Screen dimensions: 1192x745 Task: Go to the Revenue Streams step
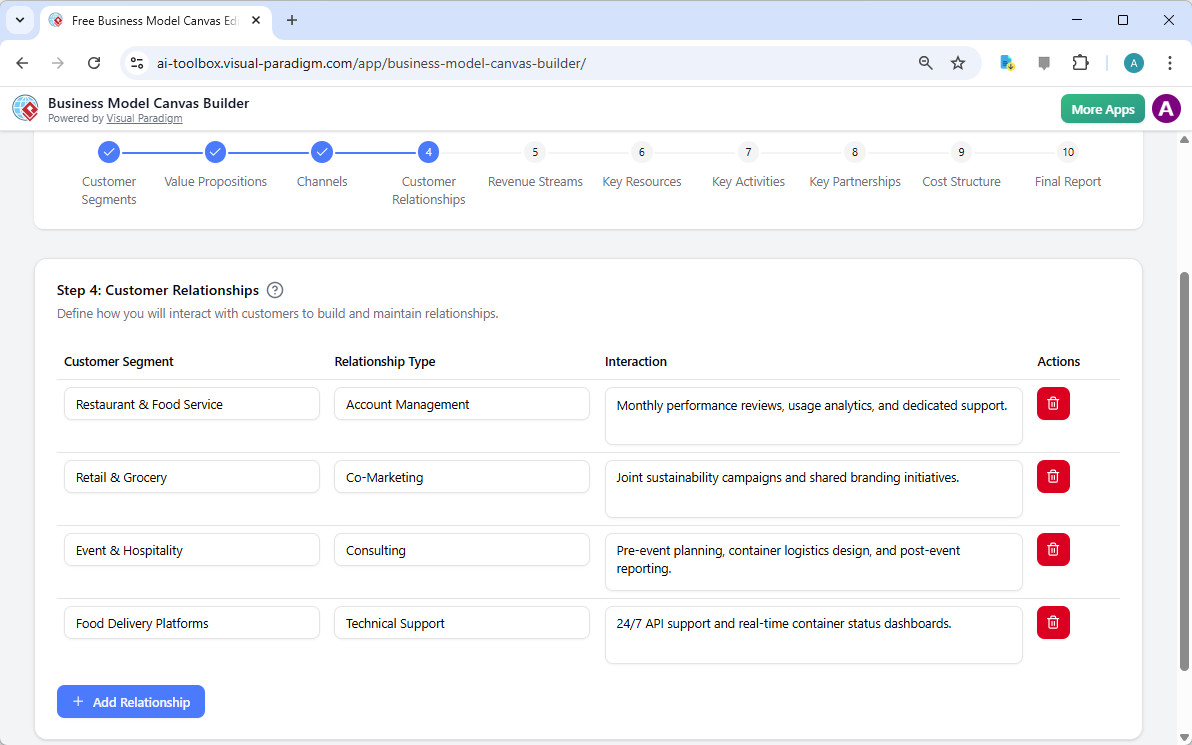(535, 152)
